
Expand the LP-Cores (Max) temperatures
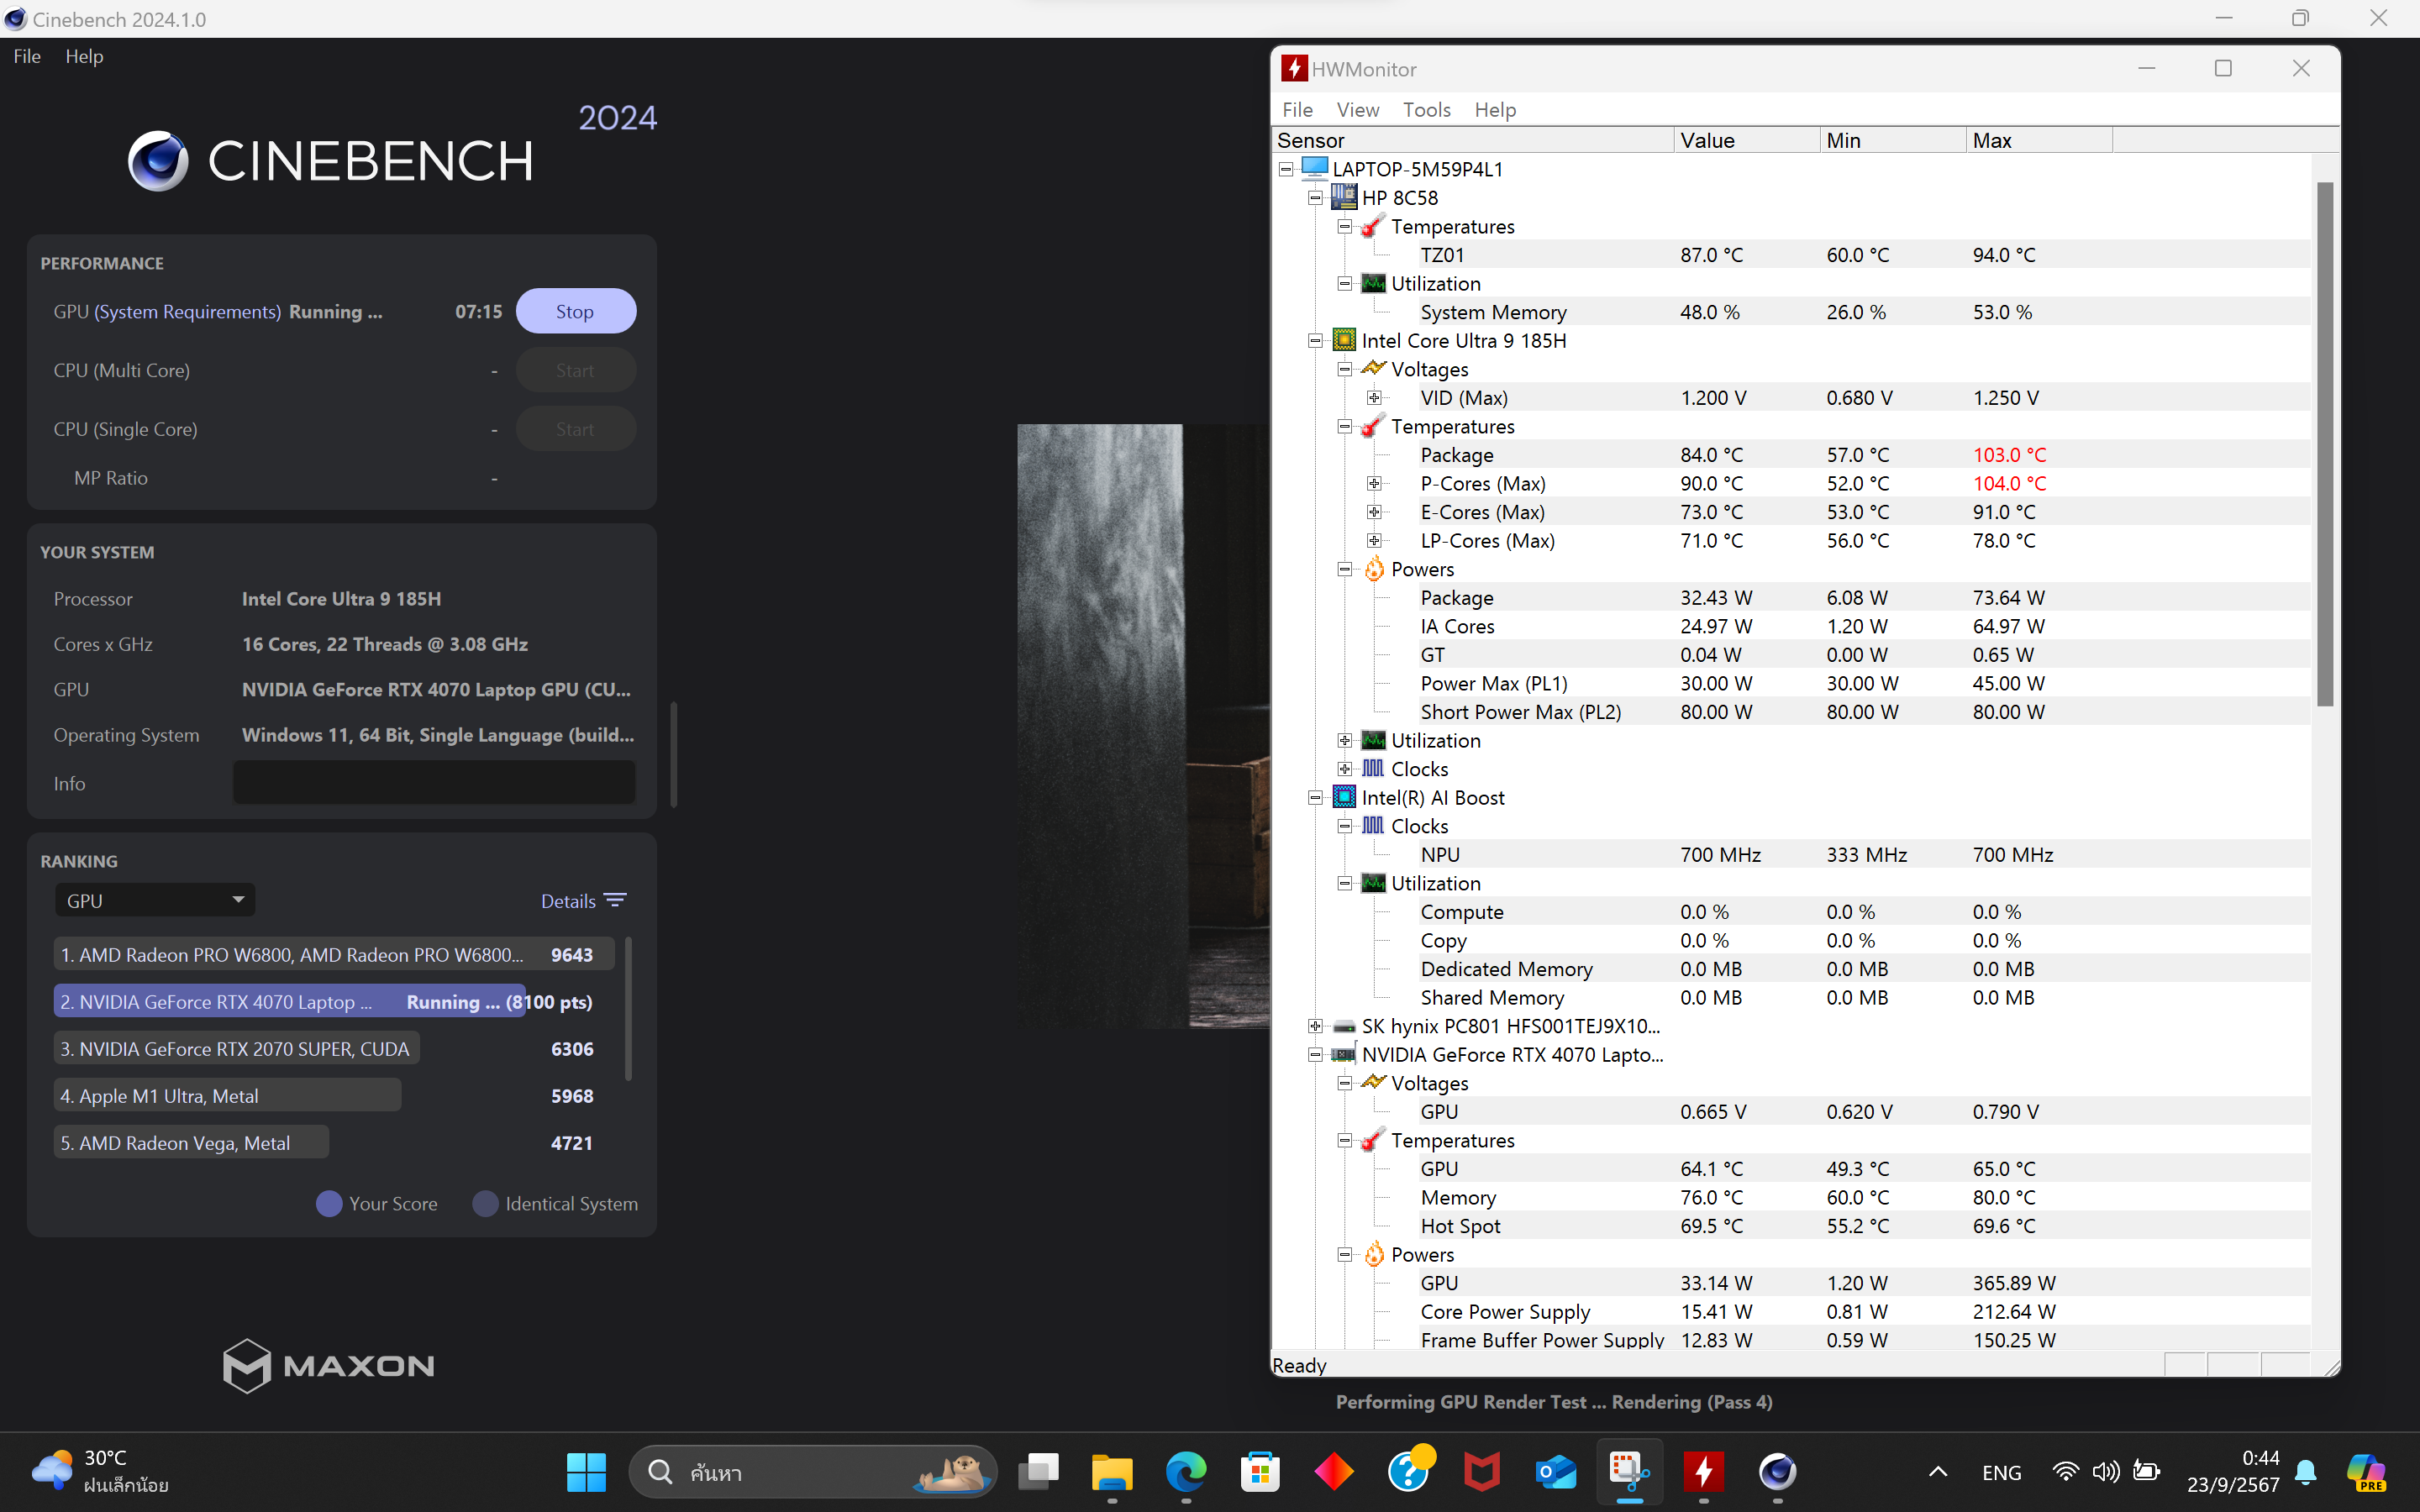[1374, 541]
